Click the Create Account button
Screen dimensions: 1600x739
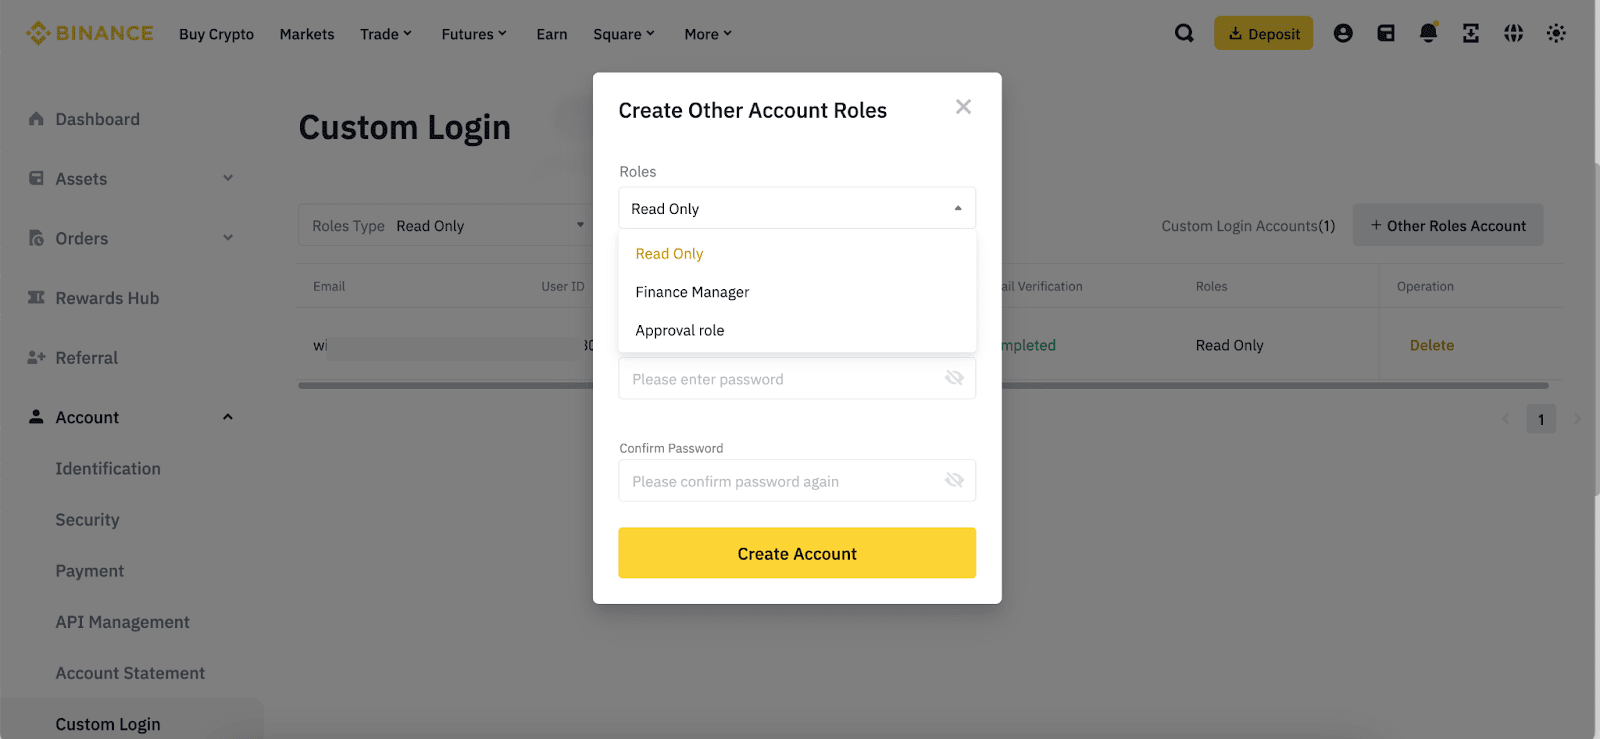coord(797,553)
